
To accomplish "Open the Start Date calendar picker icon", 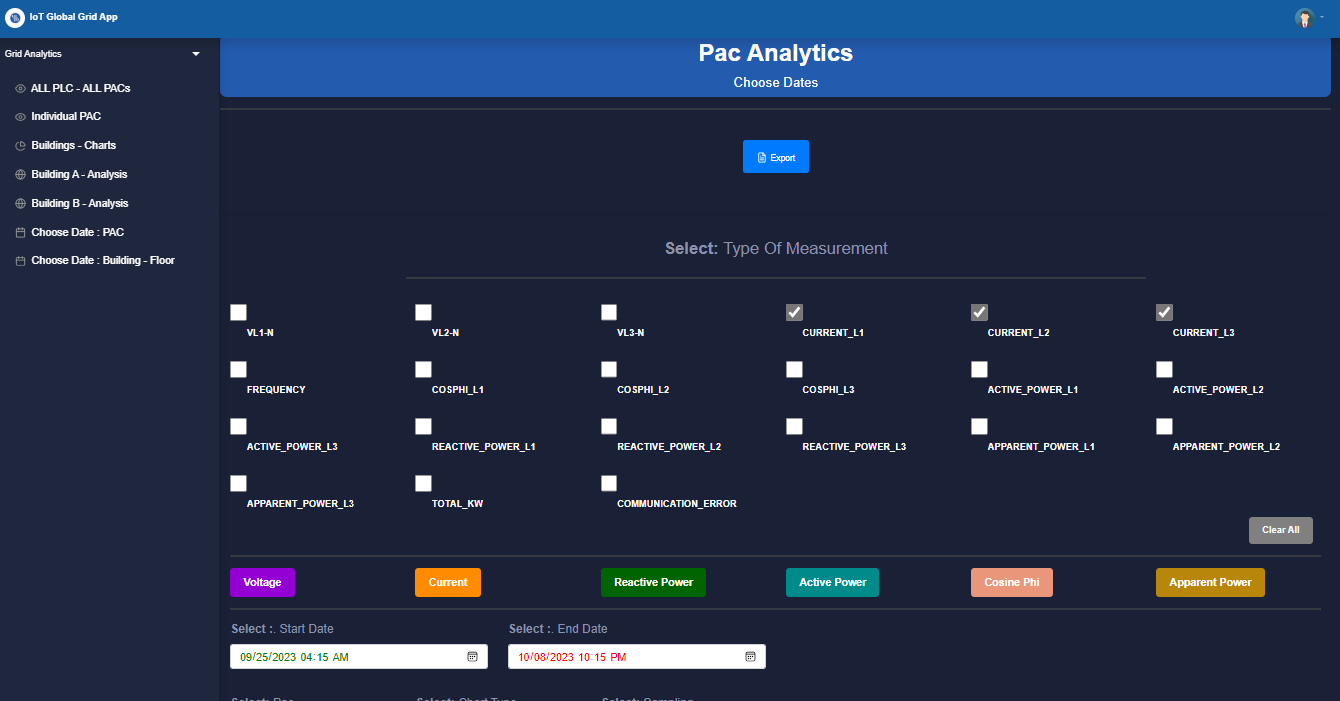I will (472, 657).
